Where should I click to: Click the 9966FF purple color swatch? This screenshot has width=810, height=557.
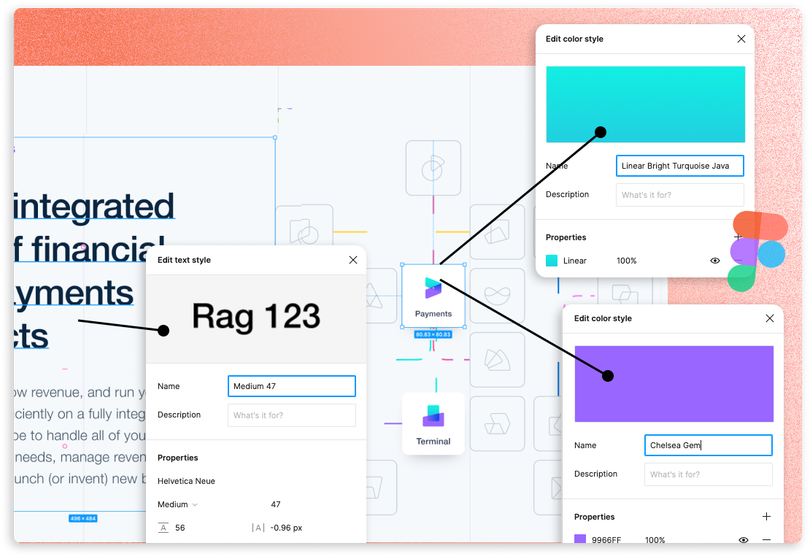click(x=580, y=539)
